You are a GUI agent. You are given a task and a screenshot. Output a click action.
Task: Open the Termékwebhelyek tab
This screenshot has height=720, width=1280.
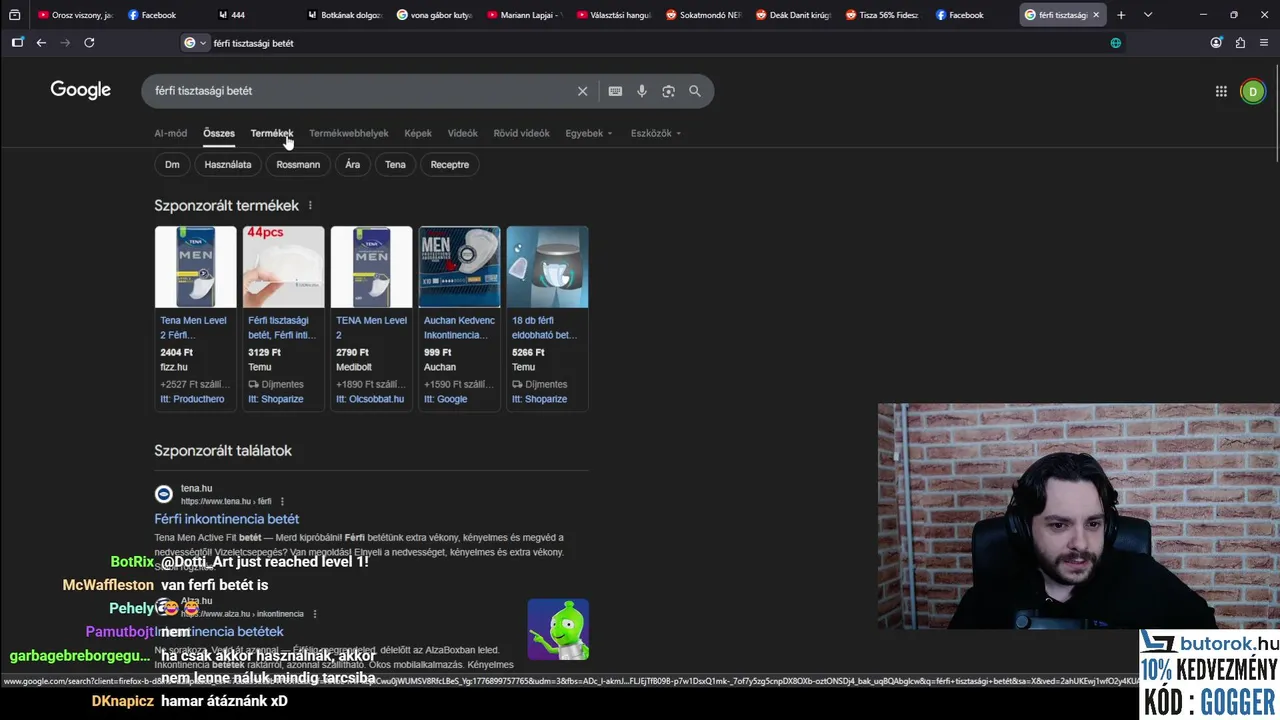pos(349,133)
